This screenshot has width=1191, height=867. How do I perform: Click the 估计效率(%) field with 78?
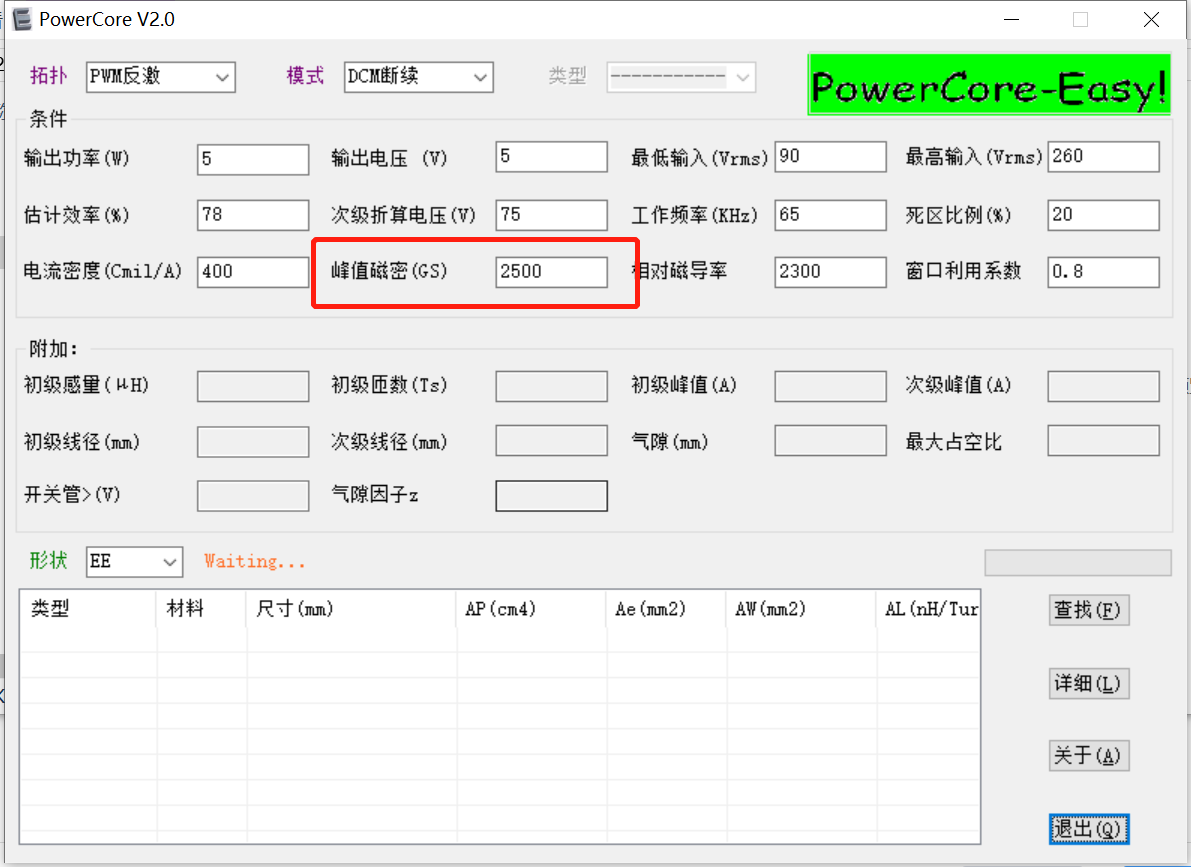(253, 215)
